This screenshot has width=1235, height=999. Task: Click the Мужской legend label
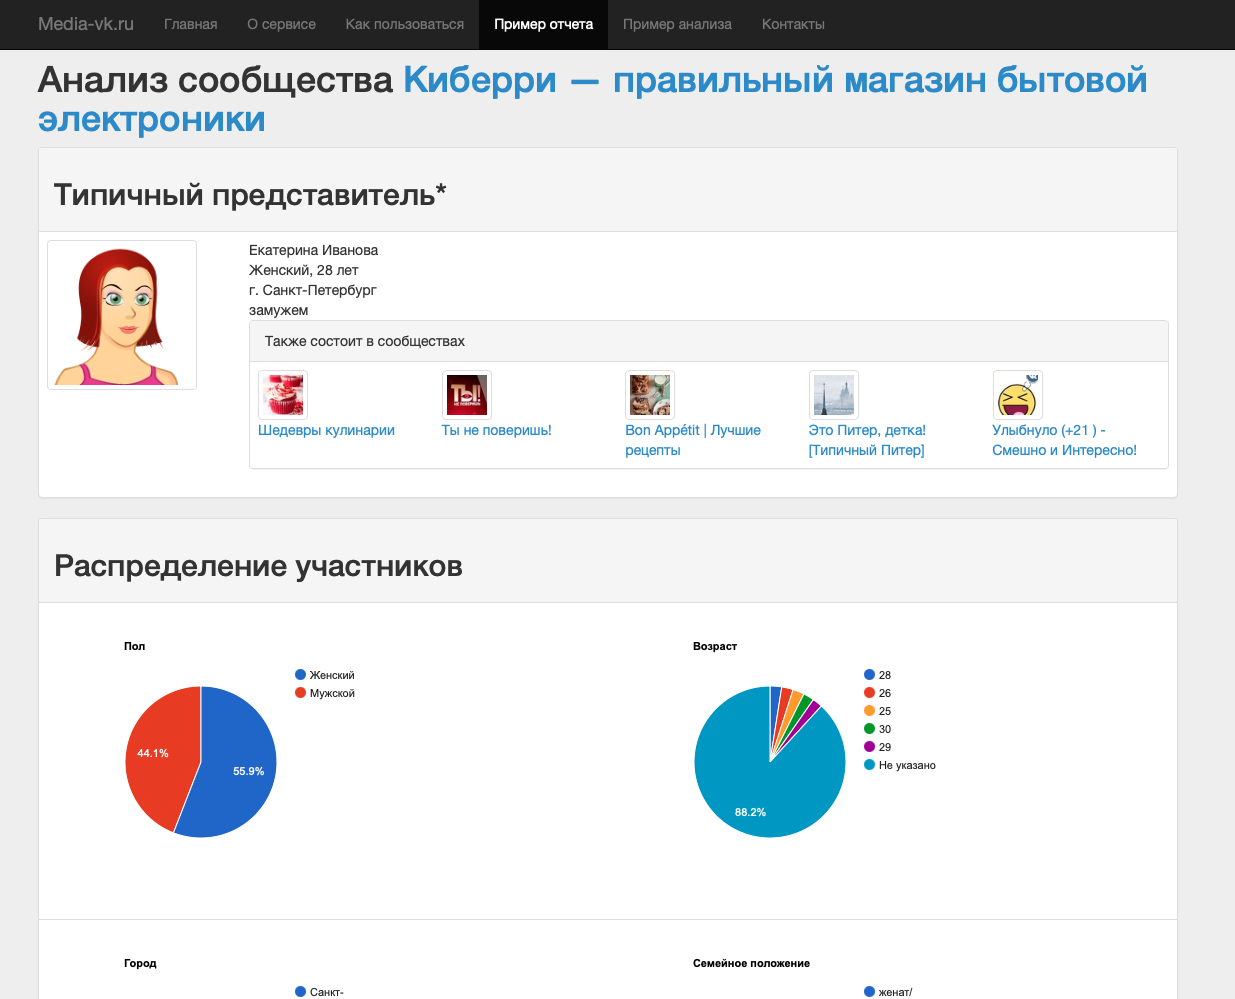tap(332, 693)
